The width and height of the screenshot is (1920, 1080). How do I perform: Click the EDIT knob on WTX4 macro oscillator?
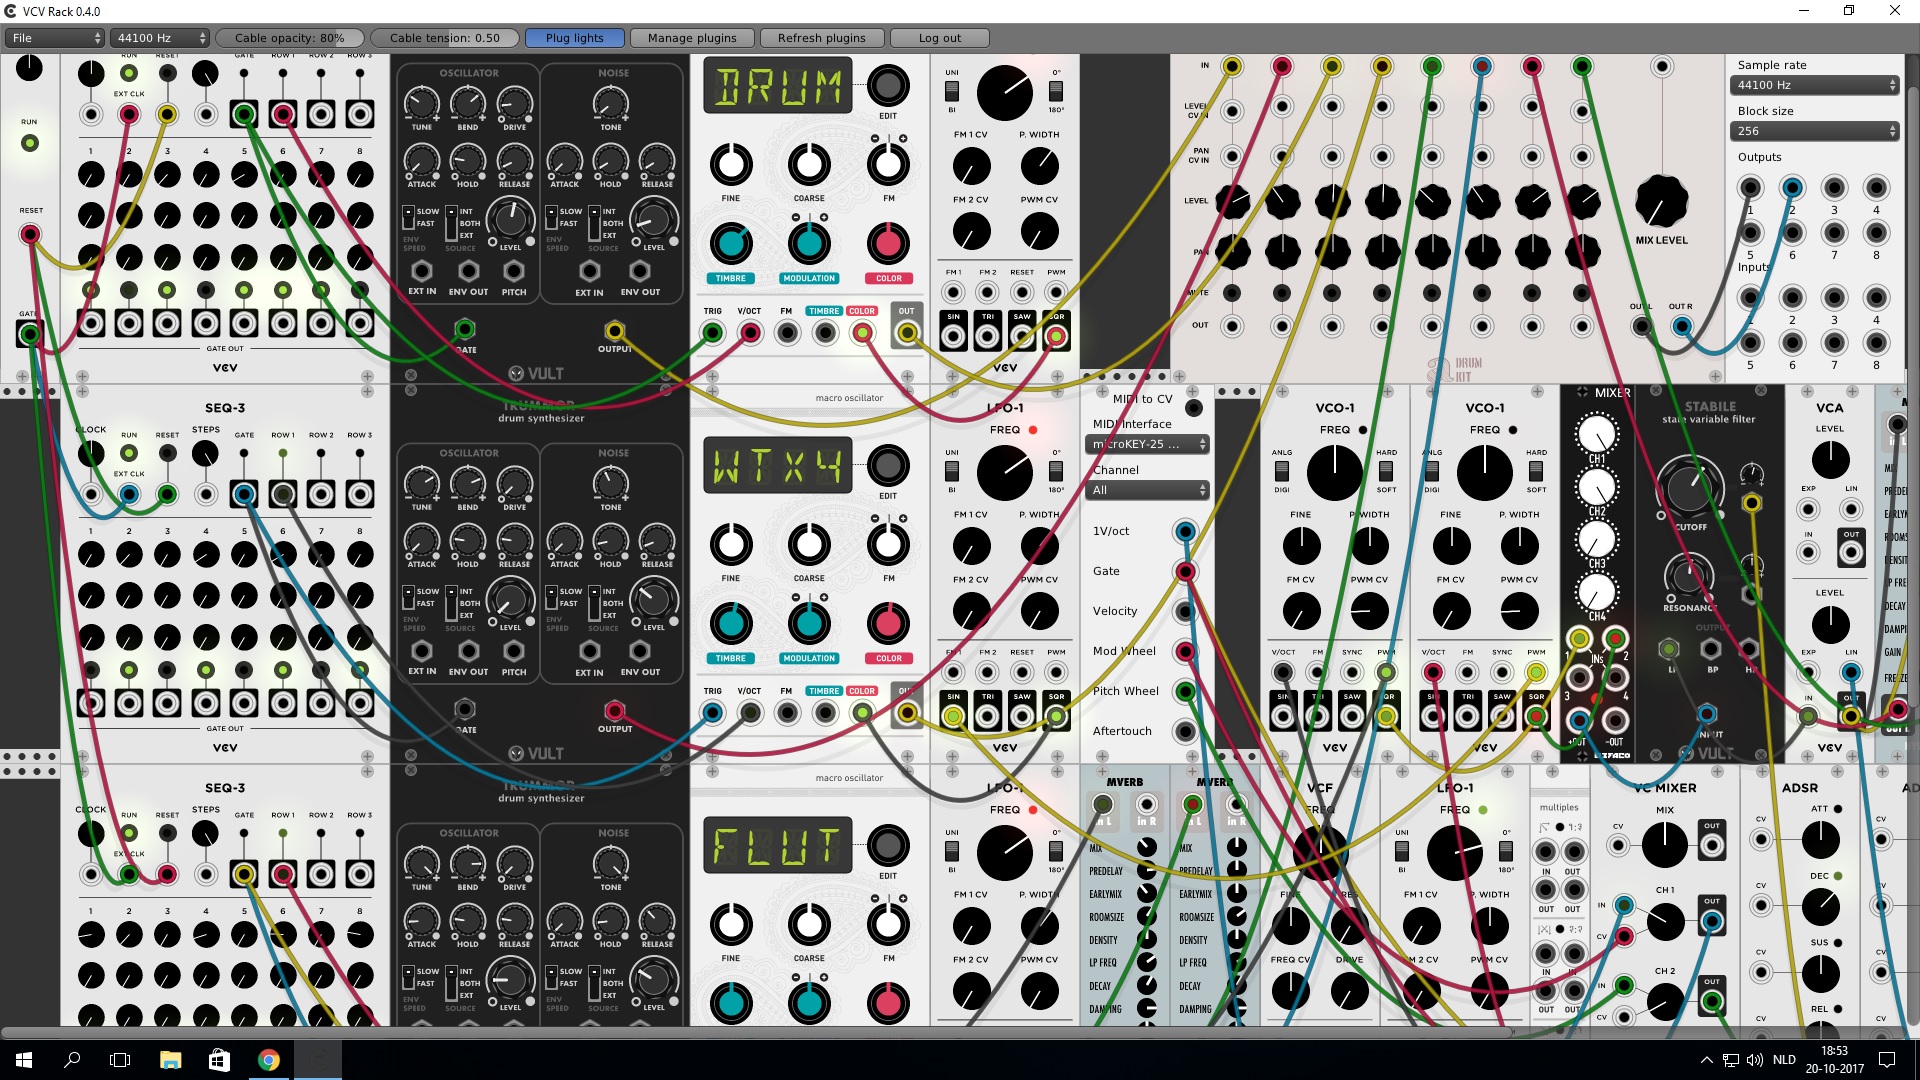pos(887,466)
